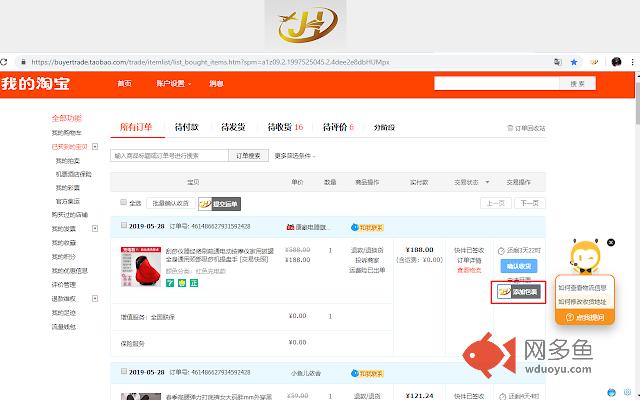This screenshot has height=400, width=640.
Task: Click the chat bubble icon on 点我提问
Action: click(570, 317)
